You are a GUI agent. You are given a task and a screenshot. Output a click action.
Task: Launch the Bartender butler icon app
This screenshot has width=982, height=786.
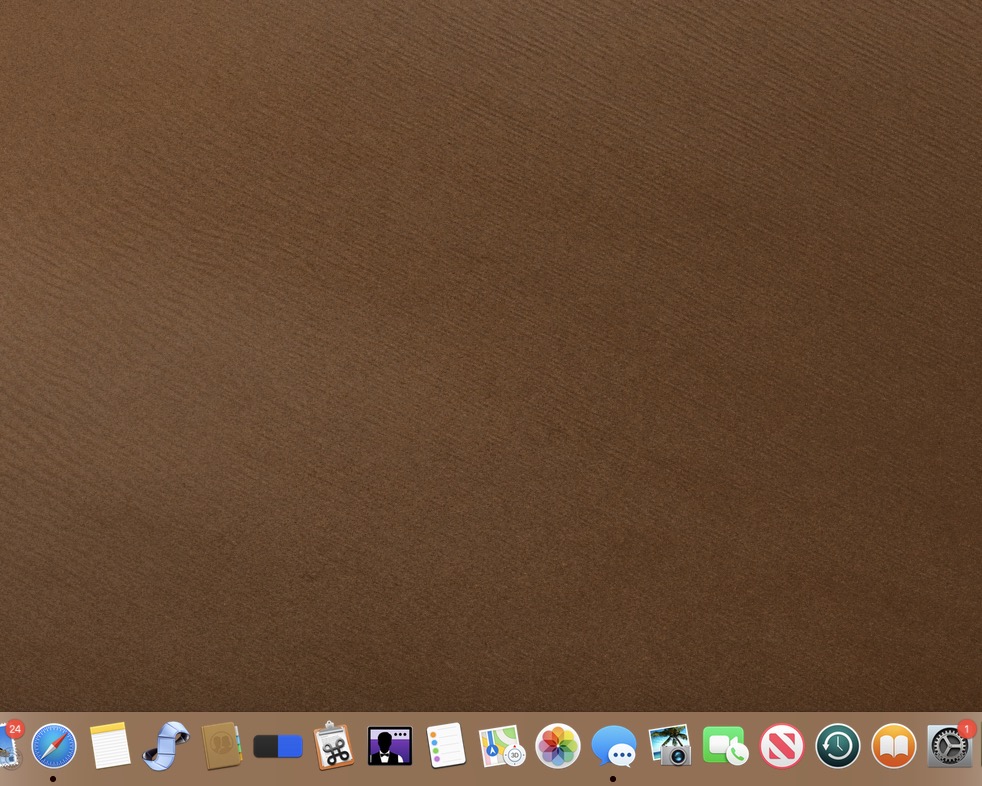click(x=390, y=746)
